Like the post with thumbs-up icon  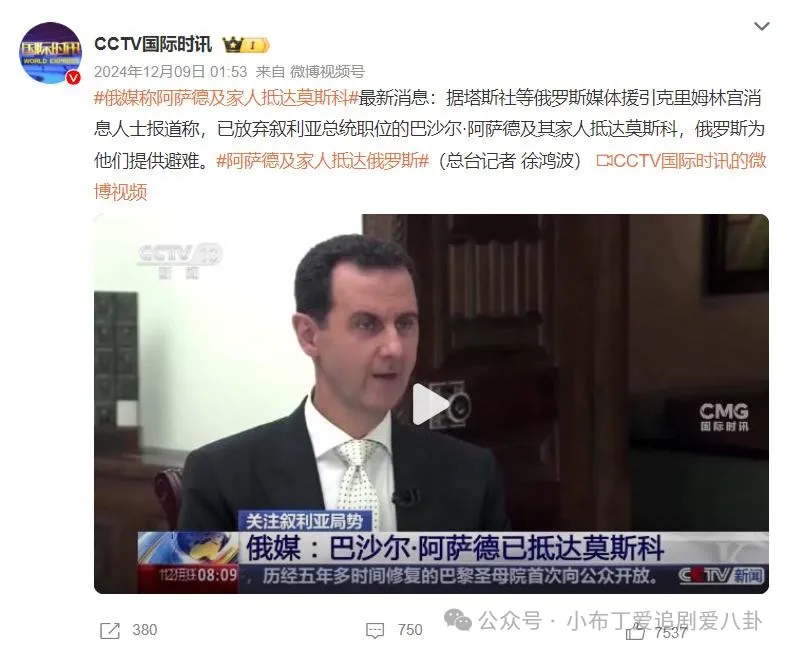click(635, 632)
